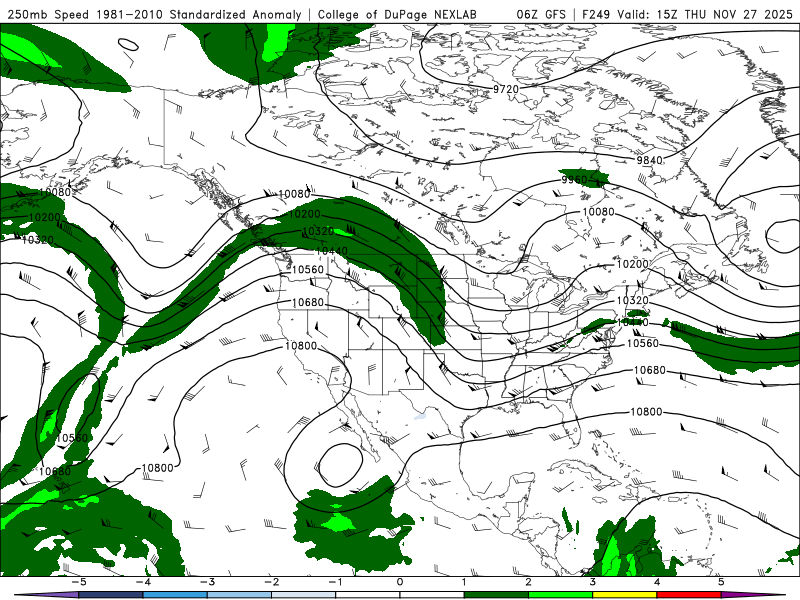
Task: Click the legend tick label '4'
Action: coord(657,582)
